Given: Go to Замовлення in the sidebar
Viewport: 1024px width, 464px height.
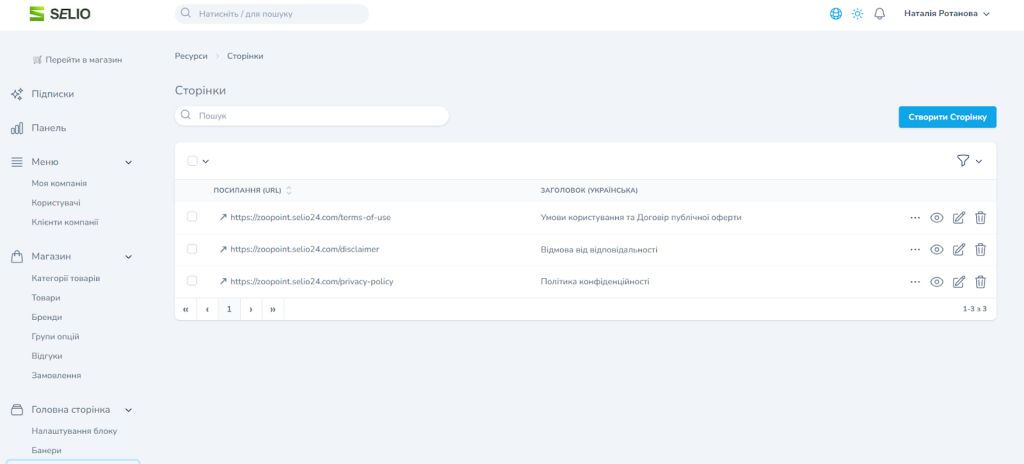Looking at the screenshot, I should pos(56,375).
